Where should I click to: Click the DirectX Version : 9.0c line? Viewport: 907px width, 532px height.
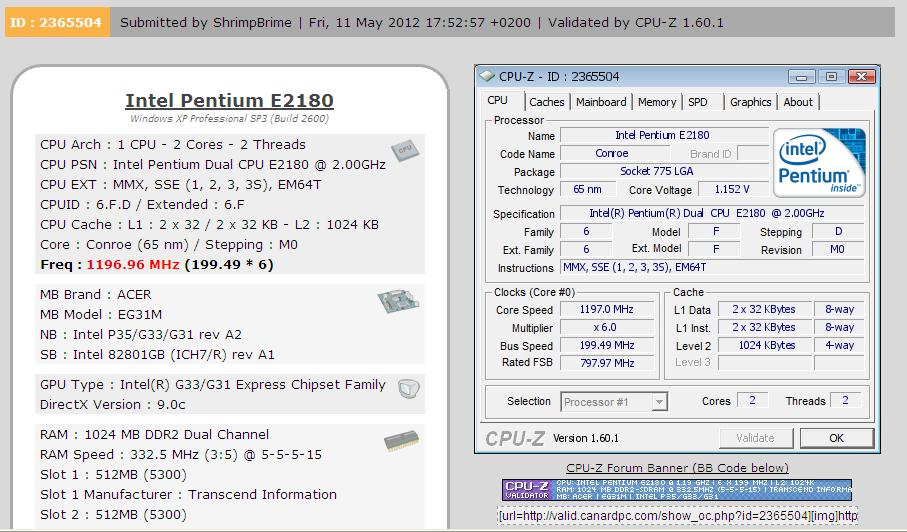(x=113, y=404)
